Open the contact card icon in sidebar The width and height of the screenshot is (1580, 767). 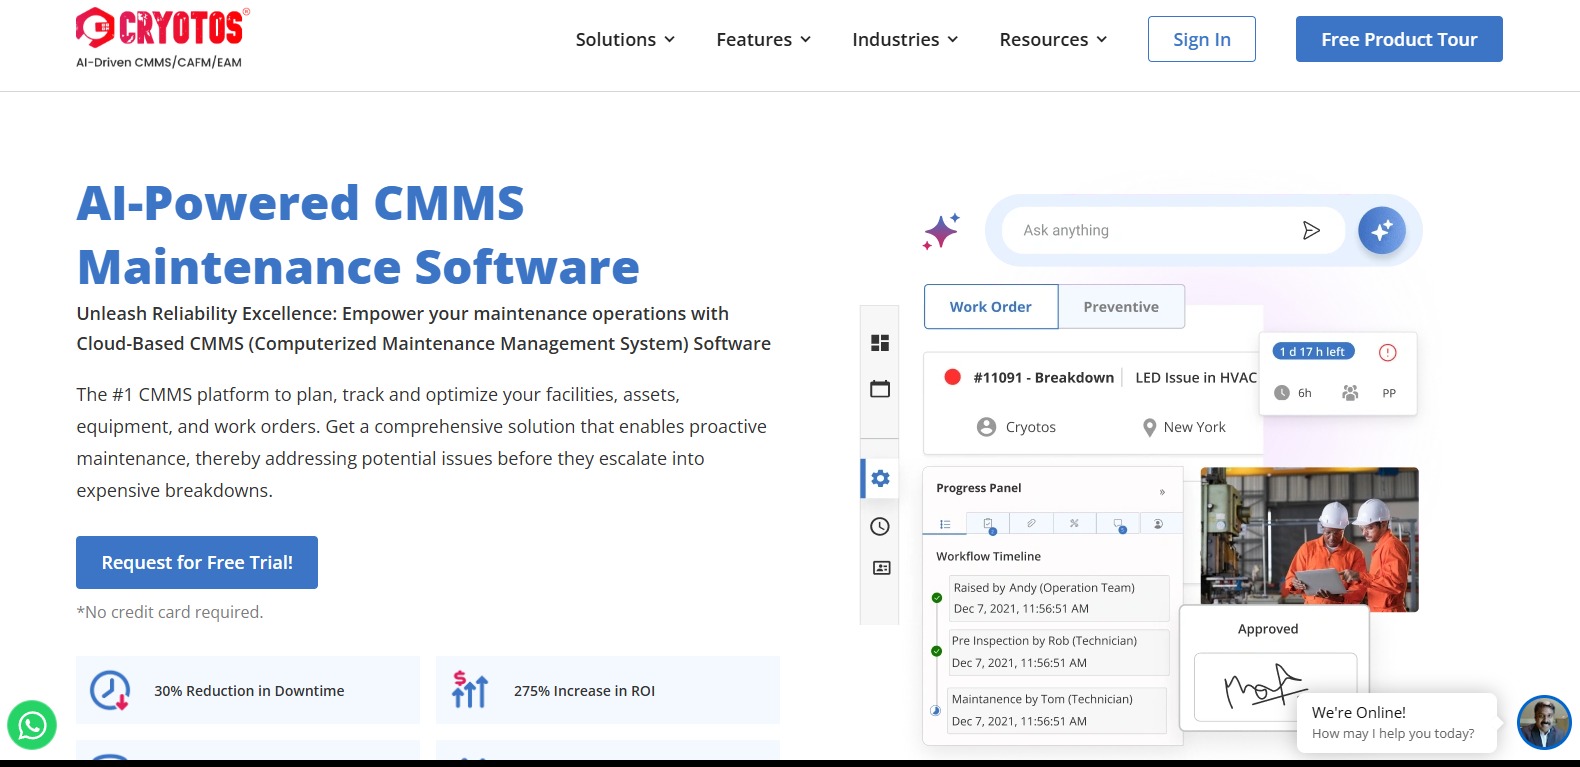(881, 568)
